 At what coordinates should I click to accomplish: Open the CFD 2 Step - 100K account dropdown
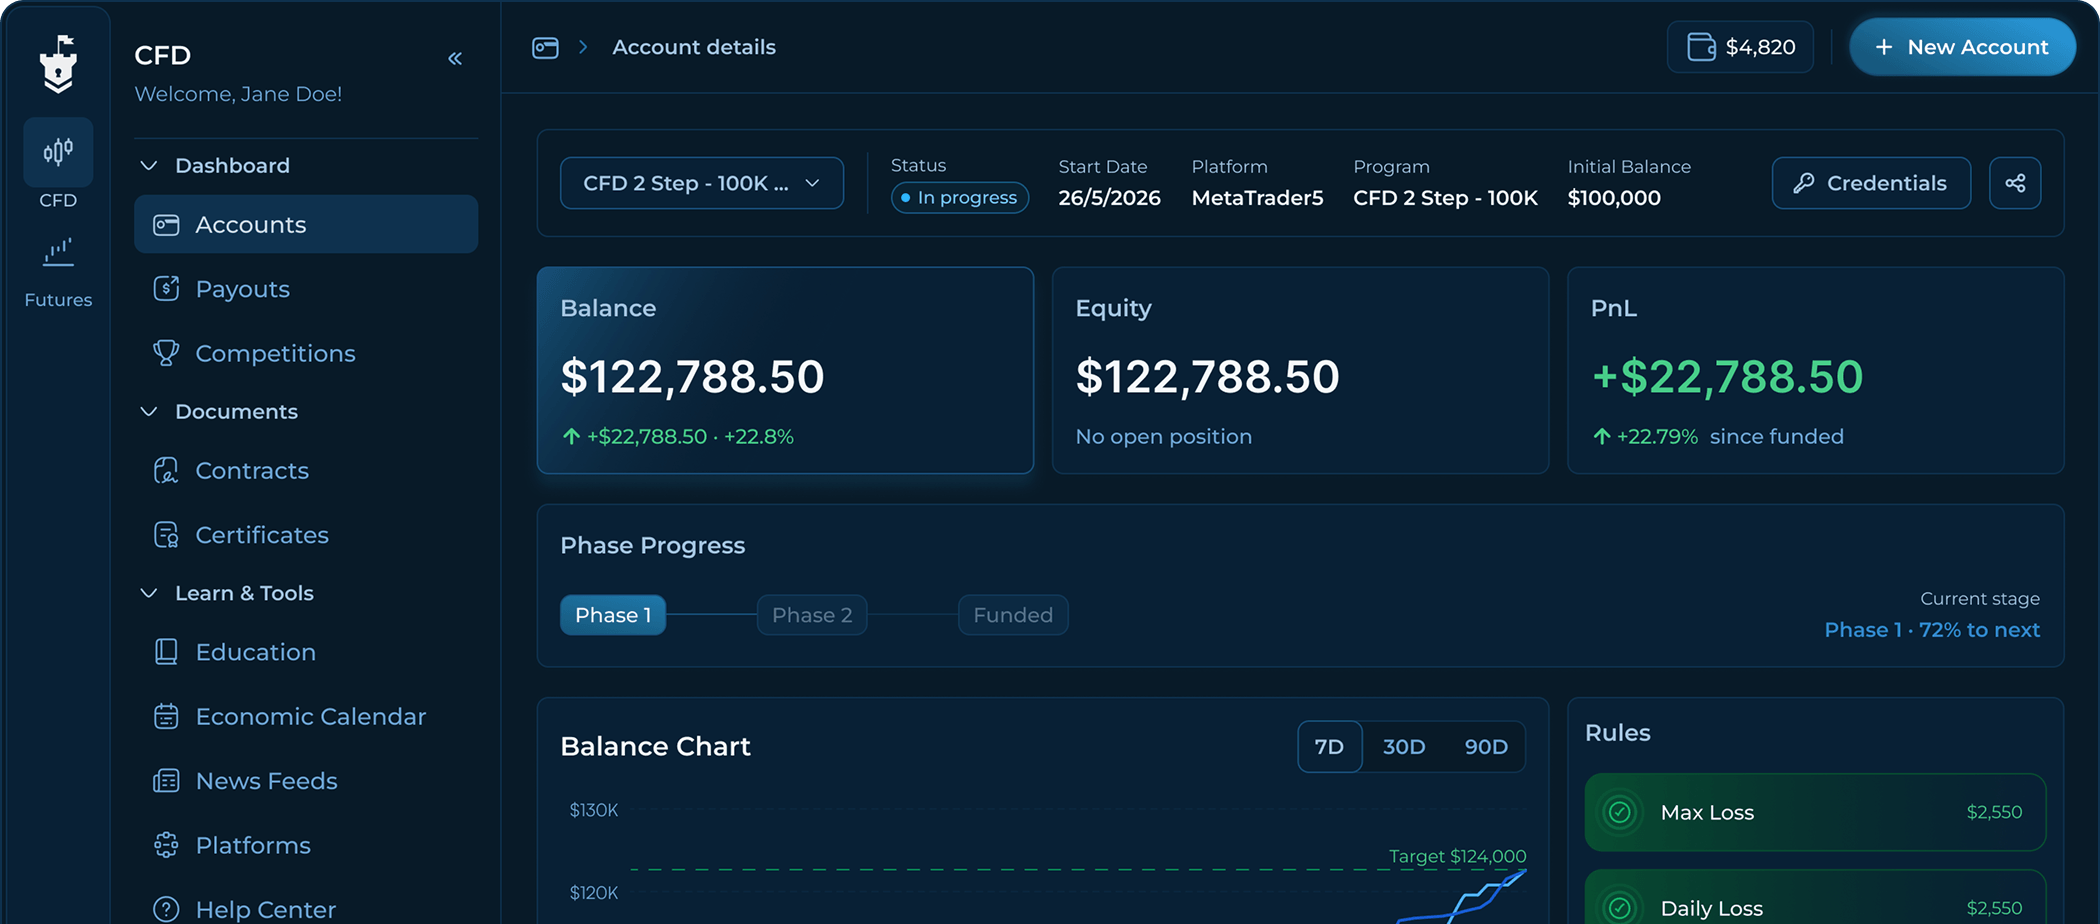[702, 183]
